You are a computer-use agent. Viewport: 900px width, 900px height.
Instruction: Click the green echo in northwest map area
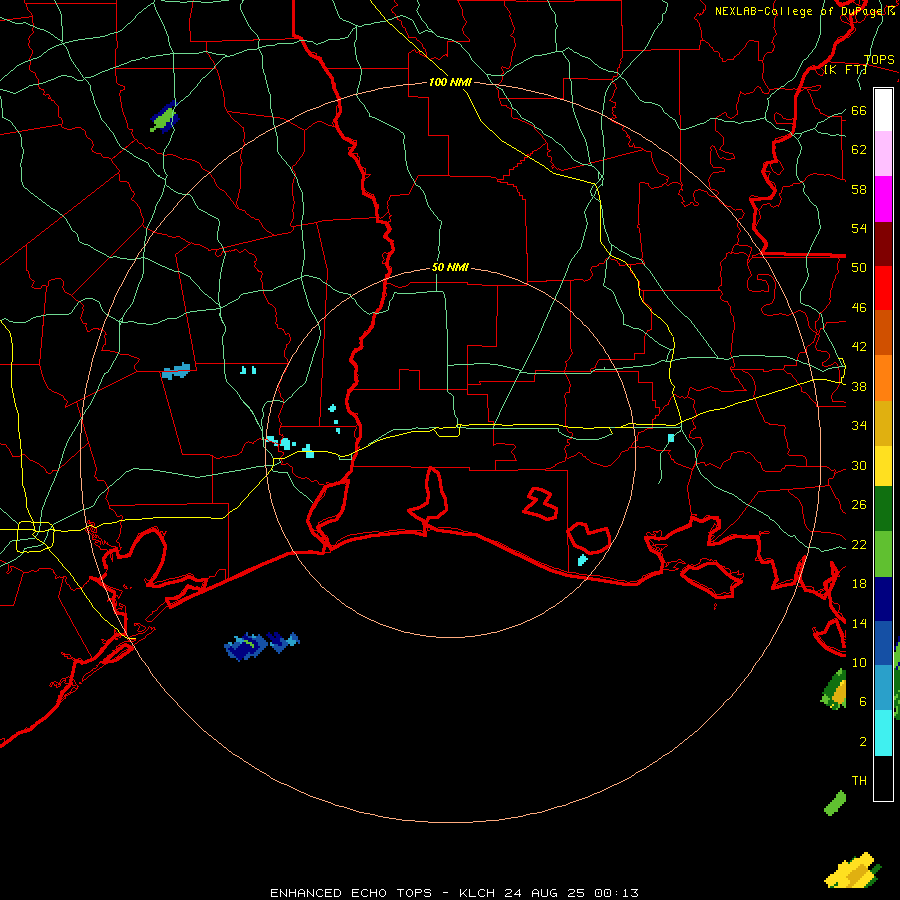(165, 118)
